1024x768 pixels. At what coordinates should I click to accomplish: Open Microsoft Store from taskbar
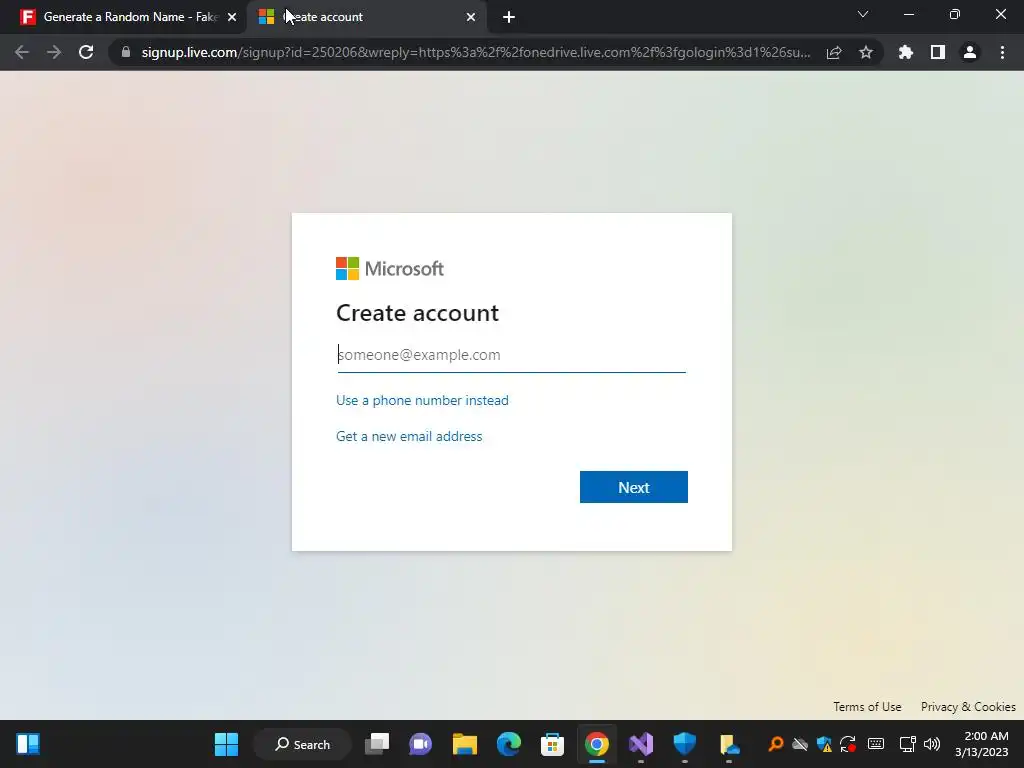tap(552, 744)
